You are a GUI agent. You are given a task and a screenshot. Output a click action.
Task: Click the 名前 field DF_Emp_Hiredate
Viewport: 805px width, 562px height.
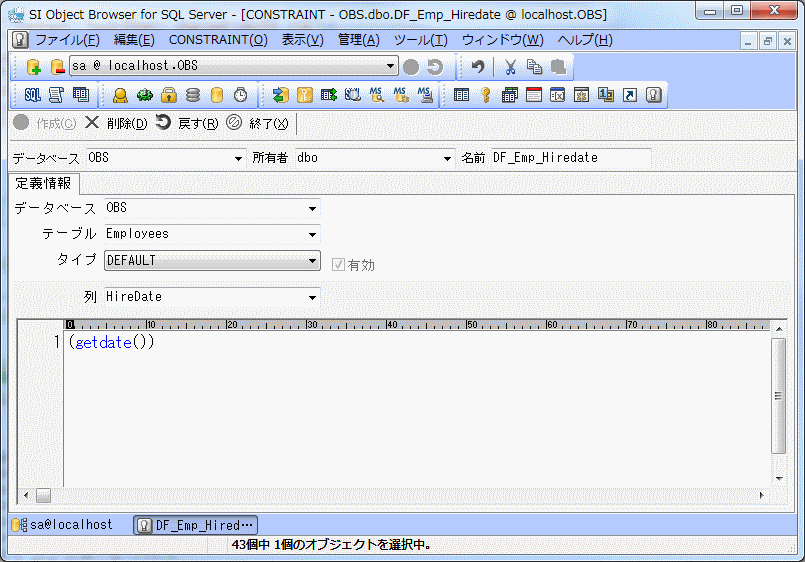tap(569, 158)
